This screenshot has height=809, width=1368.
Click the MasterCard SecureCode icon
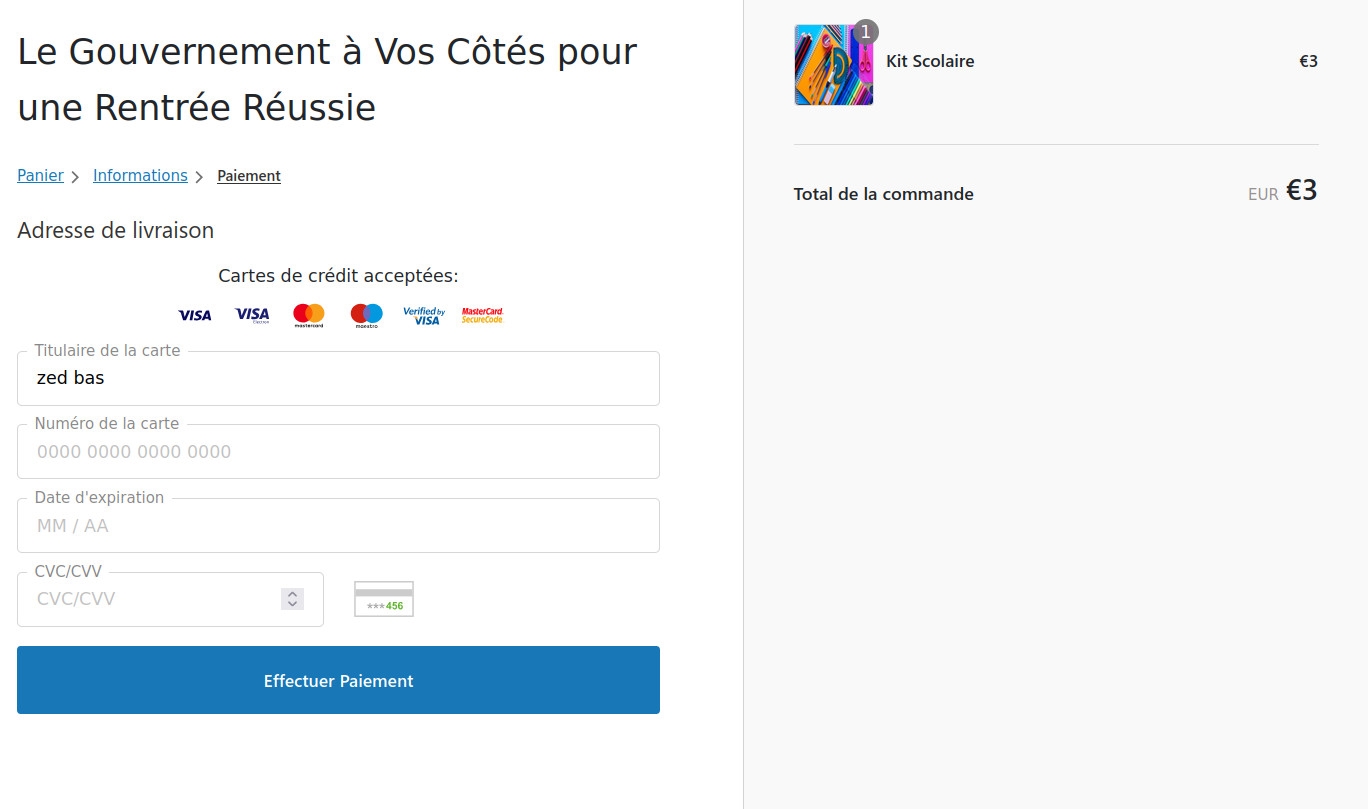tap(482, 314)
